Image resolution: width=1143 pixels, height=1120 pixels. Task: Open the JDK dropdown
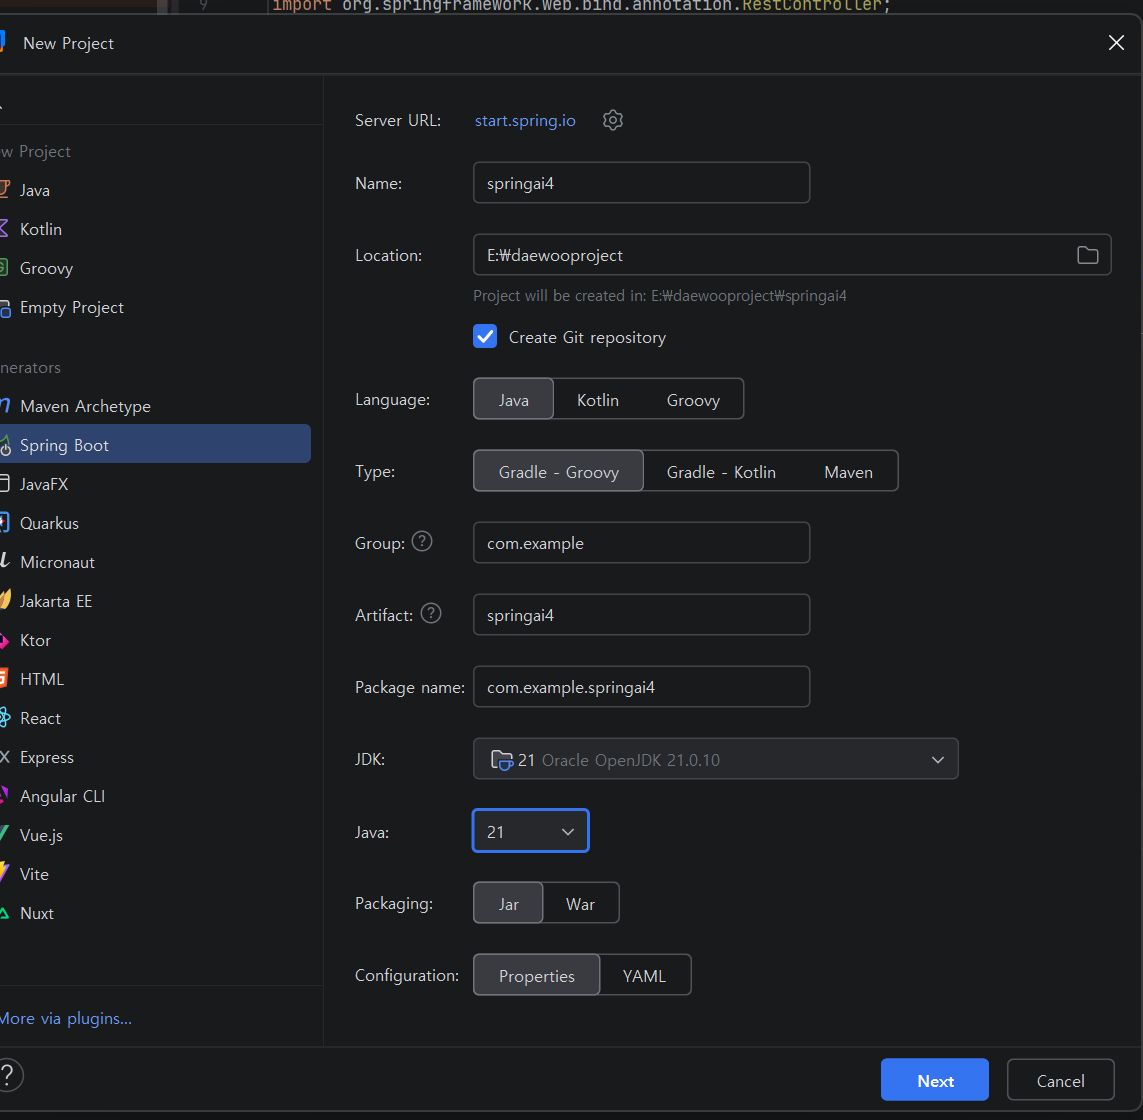click(715, 759)
